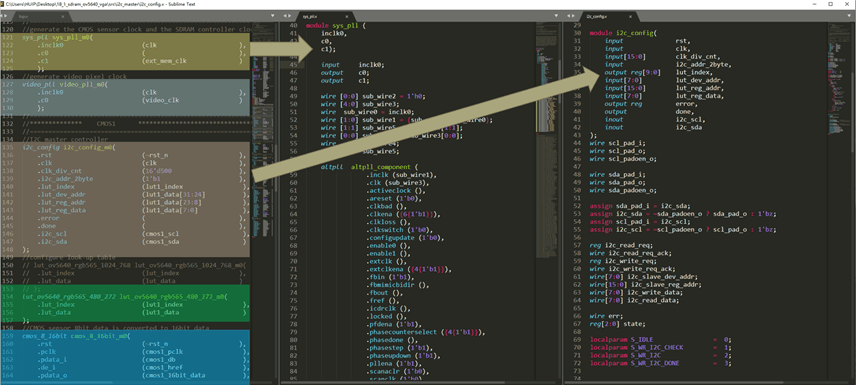Viewport: 856px width, 385px height.
Task: Click '.clk_div_cnt' on line 138 in top.v
Action: coord(61,171)
